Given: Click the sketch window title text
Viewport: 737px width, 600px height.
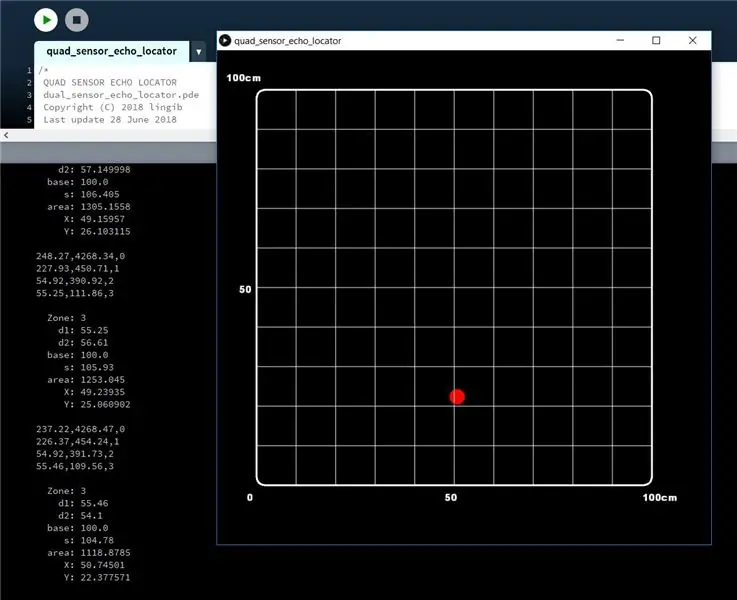Looking at the screenshot, I should [x=288, y=41].
